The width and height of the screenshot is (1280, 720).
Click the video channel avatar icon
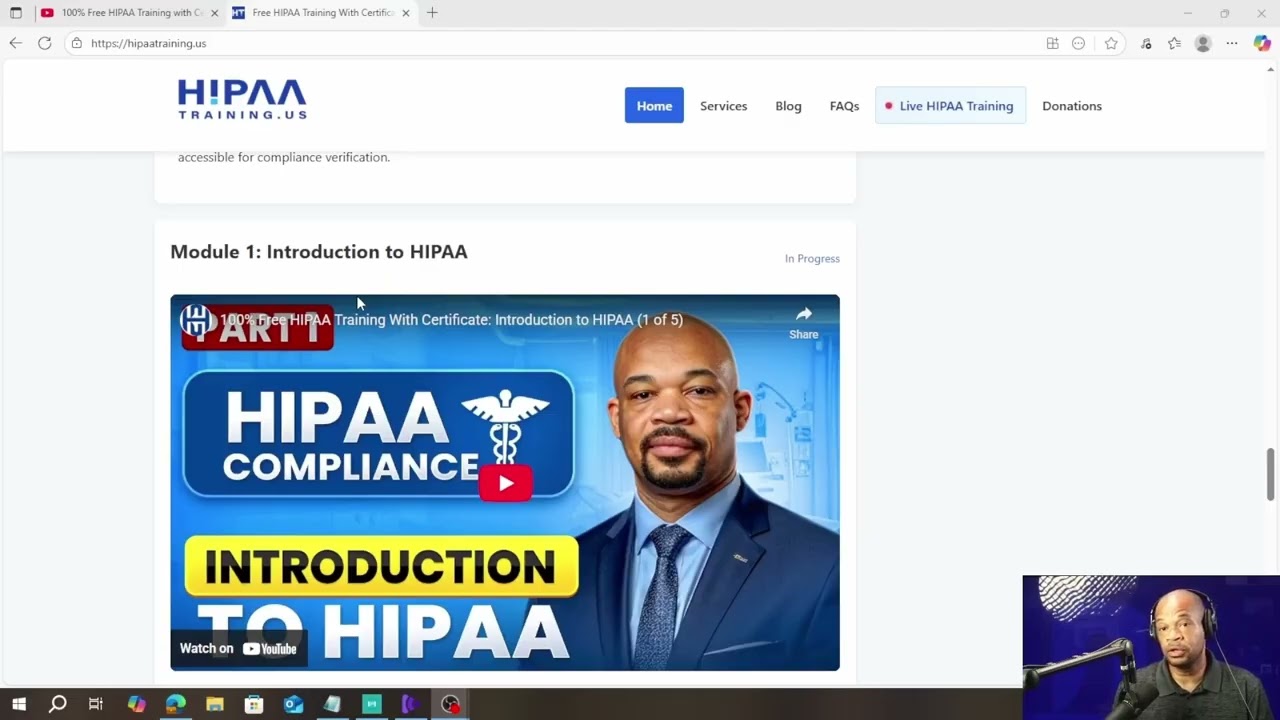pyautogui.click(x=197, y=320)
